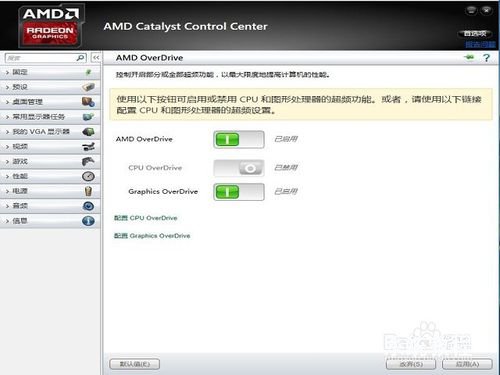Toggle the AMD OverDrive switch
Screen dimensions: 500x375
pos(239,139)
